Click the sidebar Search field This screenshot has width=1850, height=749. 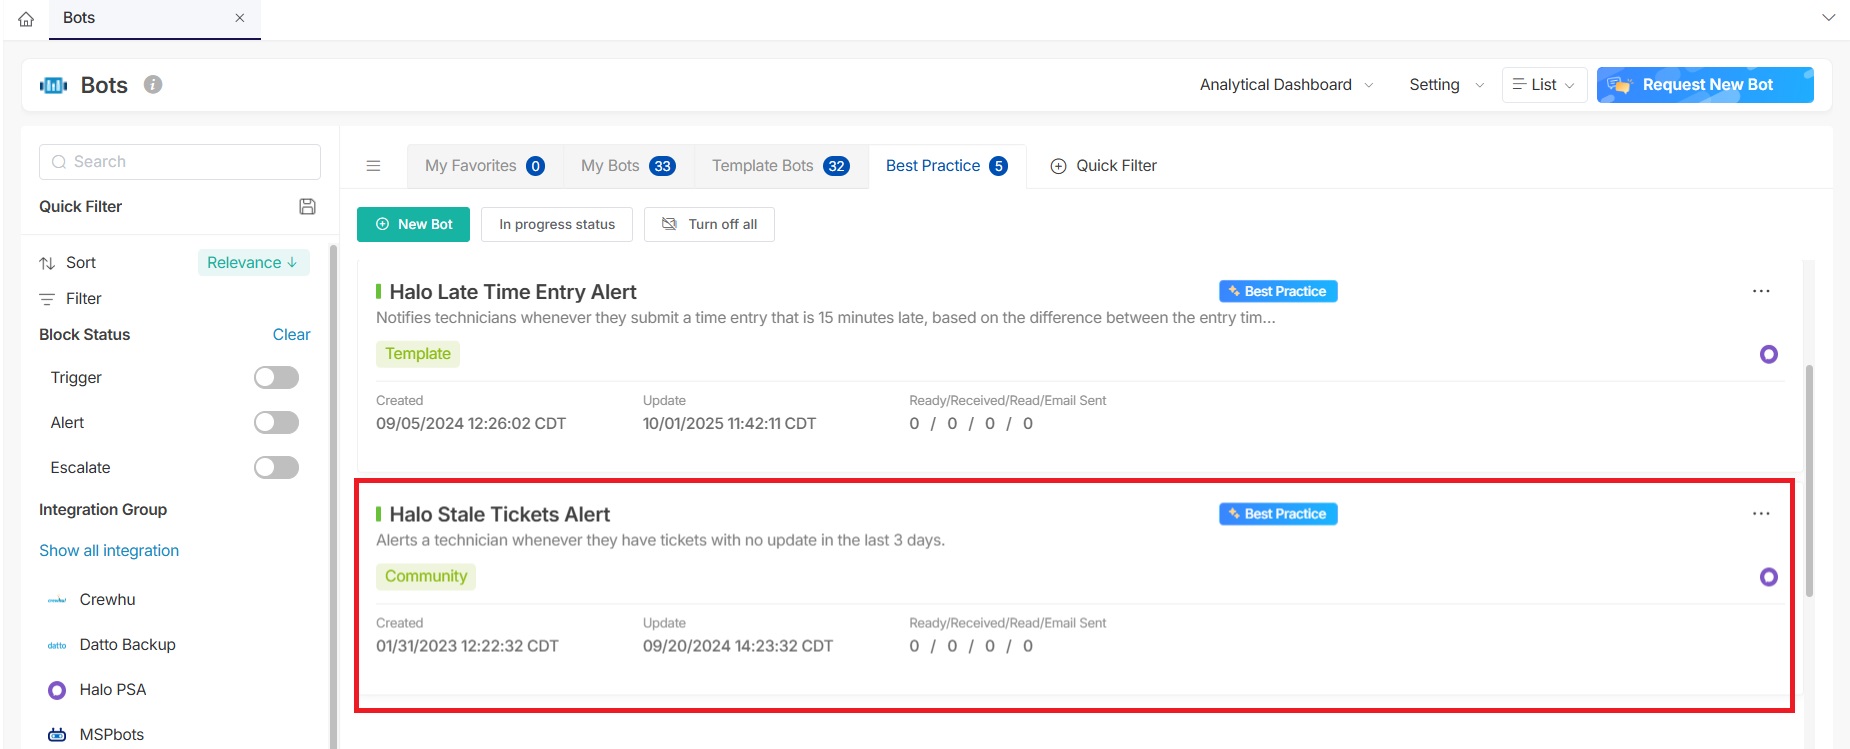click(180, 162)
